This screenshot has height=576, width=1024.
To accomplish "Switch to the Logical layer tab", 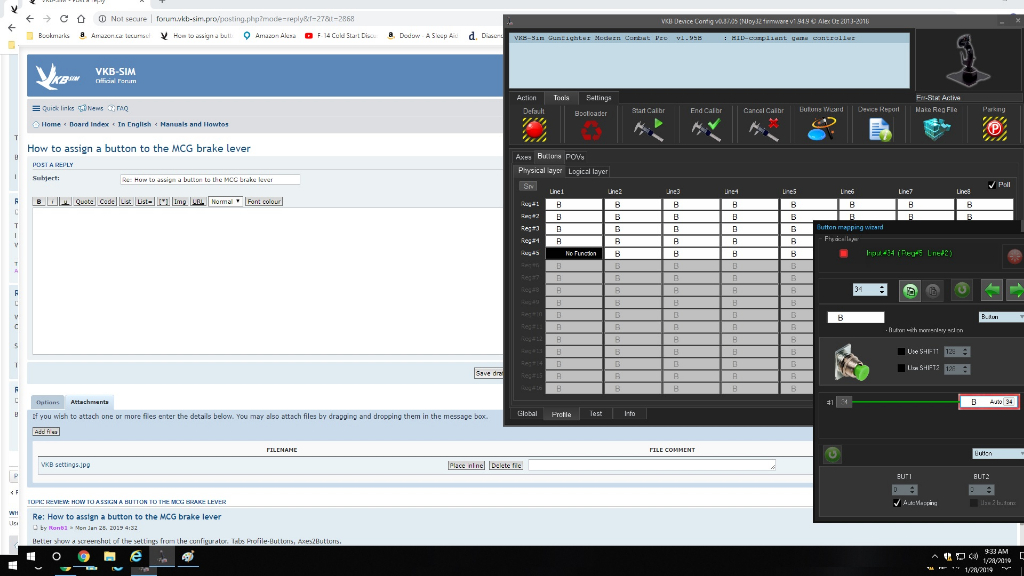I will click(x=587, y=171).
